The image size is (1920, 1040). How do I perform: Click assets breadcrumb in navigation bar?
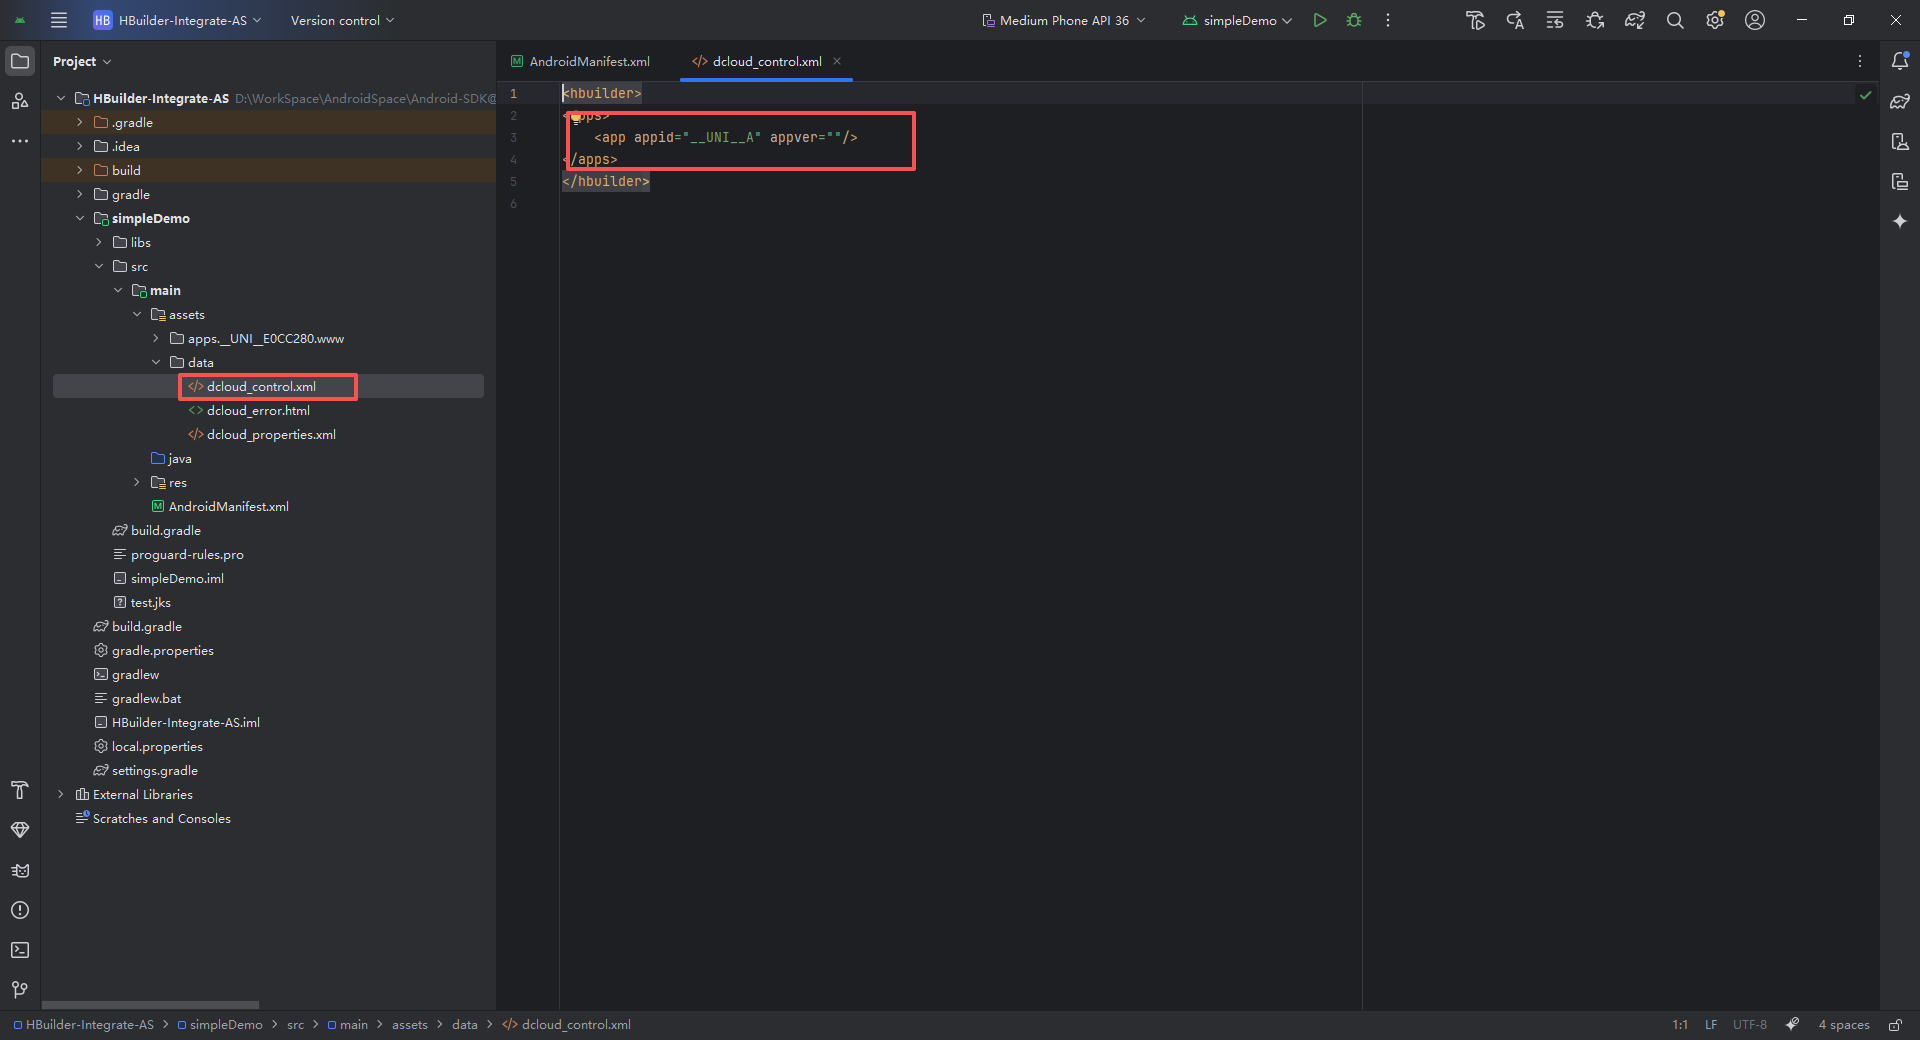tap(410, 1025)
